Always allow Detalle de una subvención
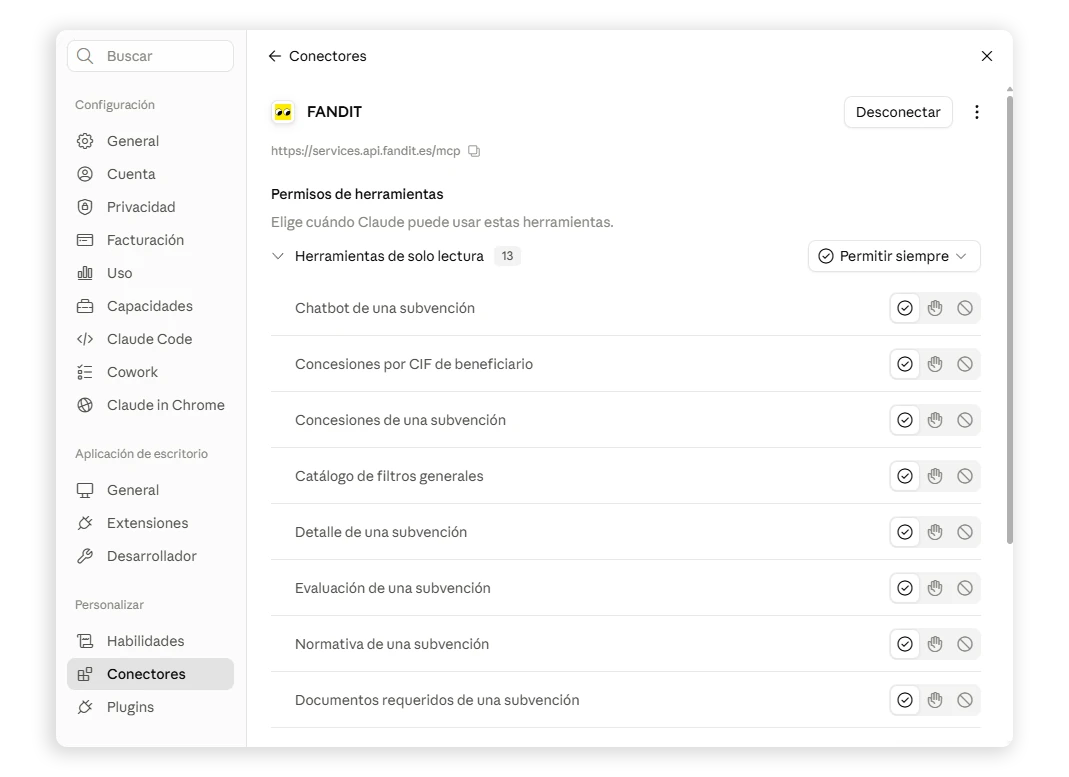This screenshot has width=1069, height=777. pos(905,532)
